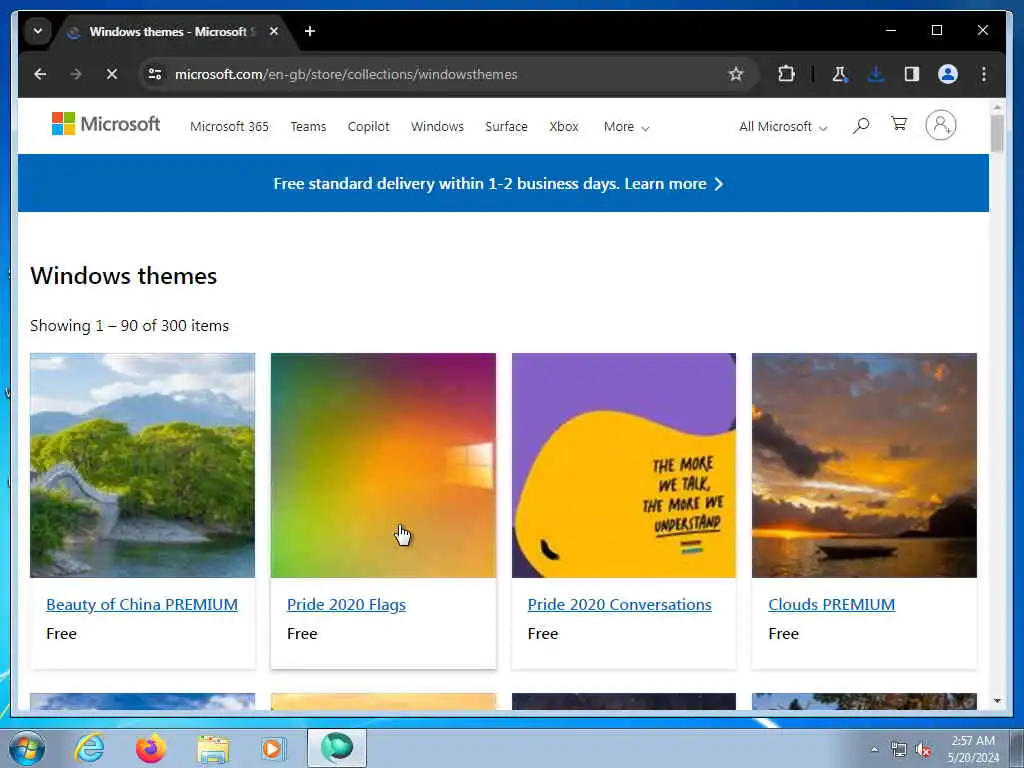
Task: Click the sign-in account icon
Action: (940, 125)
